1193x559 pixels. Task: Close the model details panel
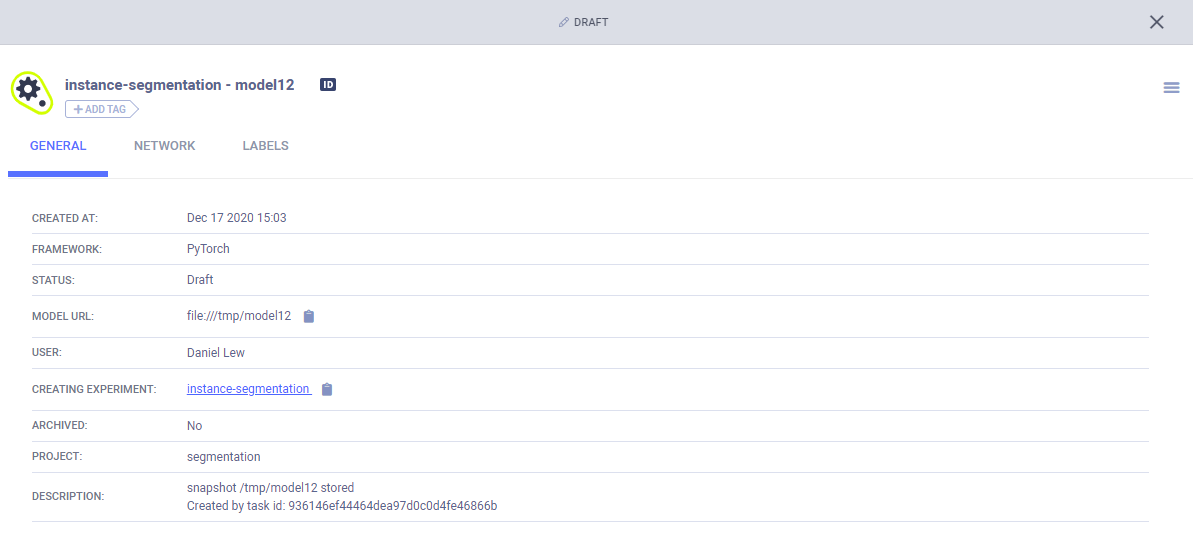pyautogui.click(x=1156, y=22)
